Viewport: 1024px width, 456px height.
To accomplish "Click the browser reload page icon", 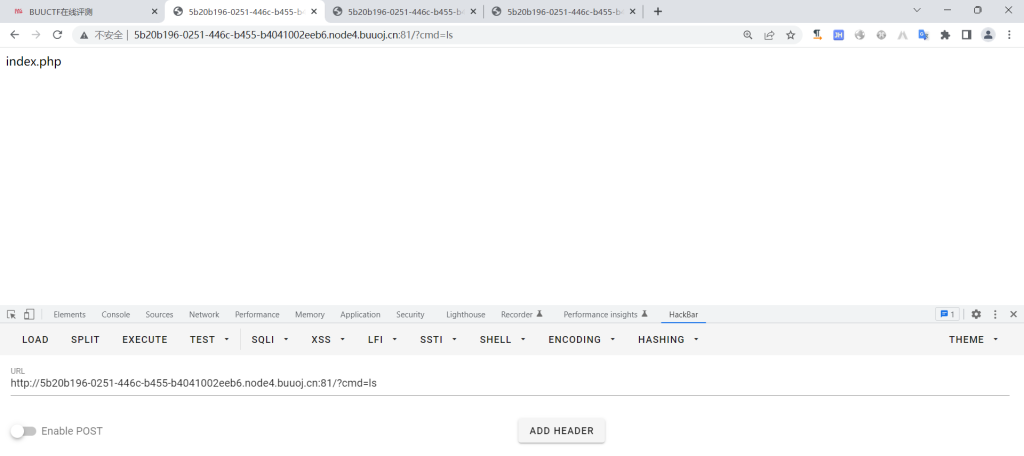I will 57,34.
